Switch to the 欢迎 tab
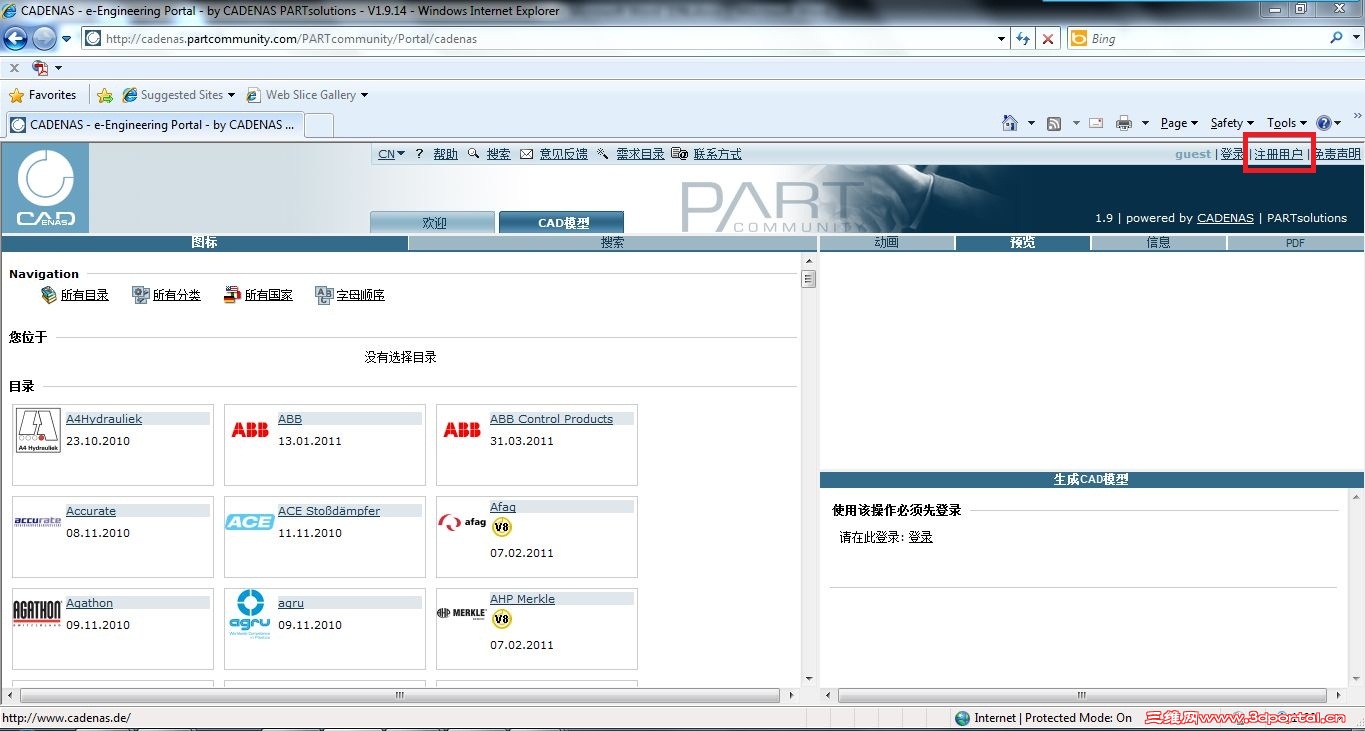 (x=433, y=222)
